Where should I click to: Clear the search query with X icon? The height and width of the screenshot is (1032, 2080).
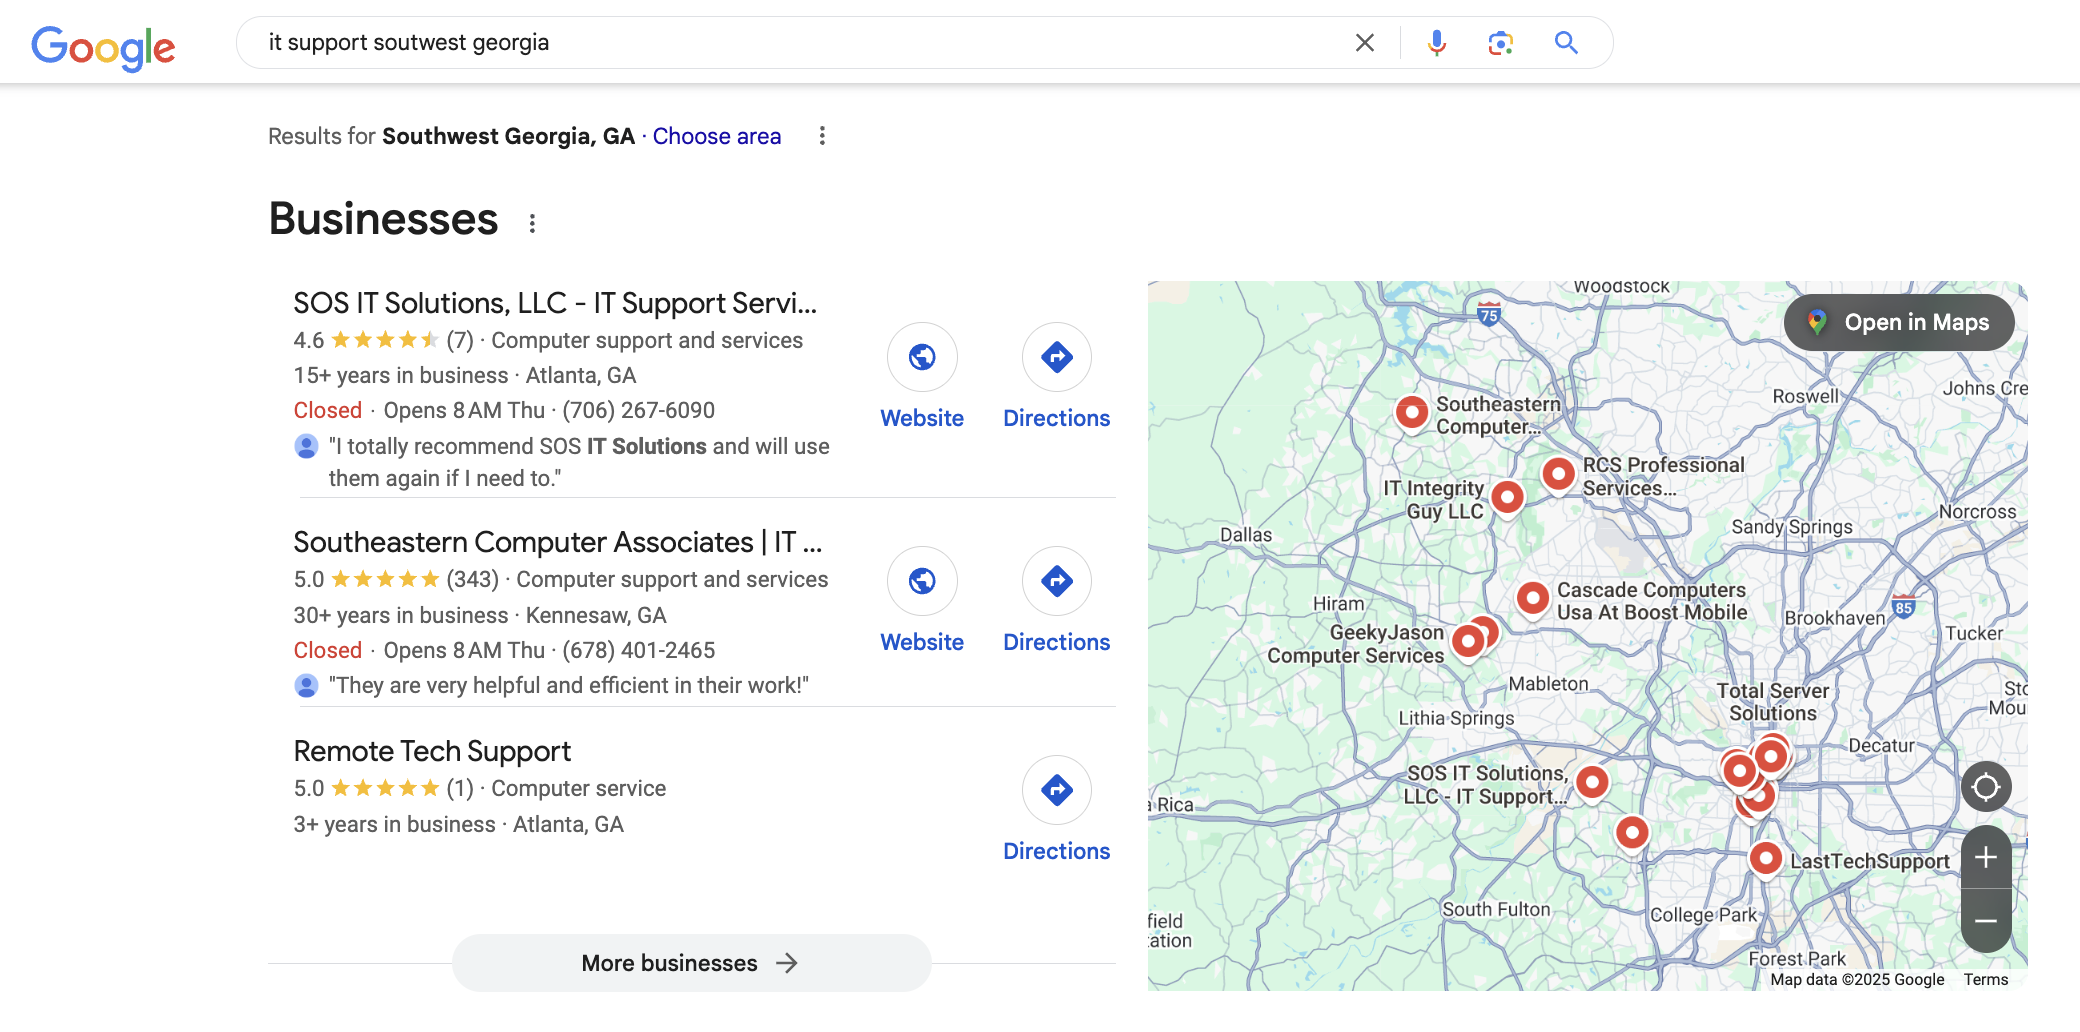(1364, 42)
